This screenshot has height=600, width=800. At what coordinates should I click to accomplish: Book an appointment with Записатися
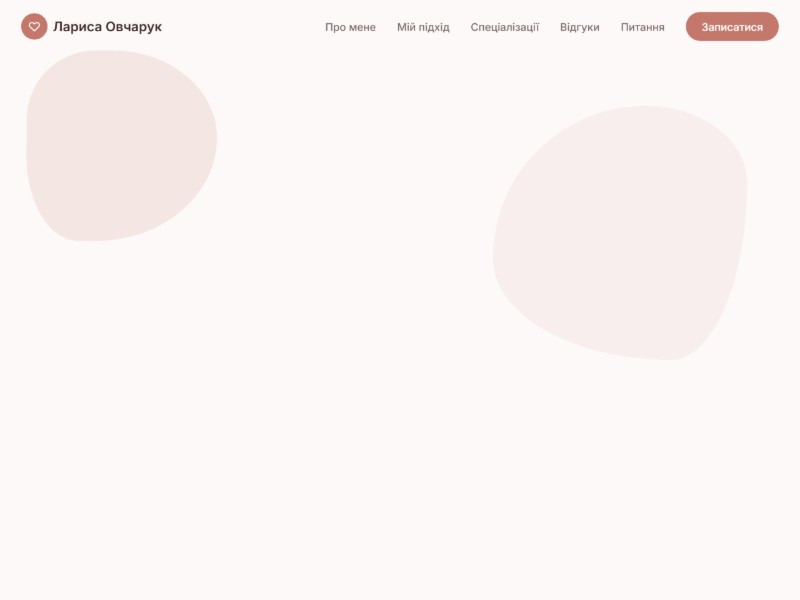(x=731, y=27)
